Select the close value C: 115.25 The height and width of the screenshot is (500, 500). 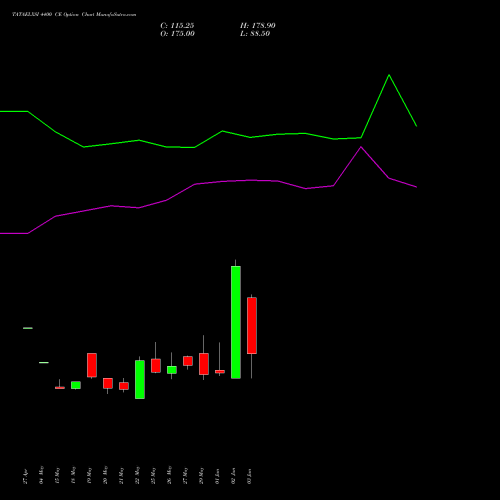[x=177, y=26]
